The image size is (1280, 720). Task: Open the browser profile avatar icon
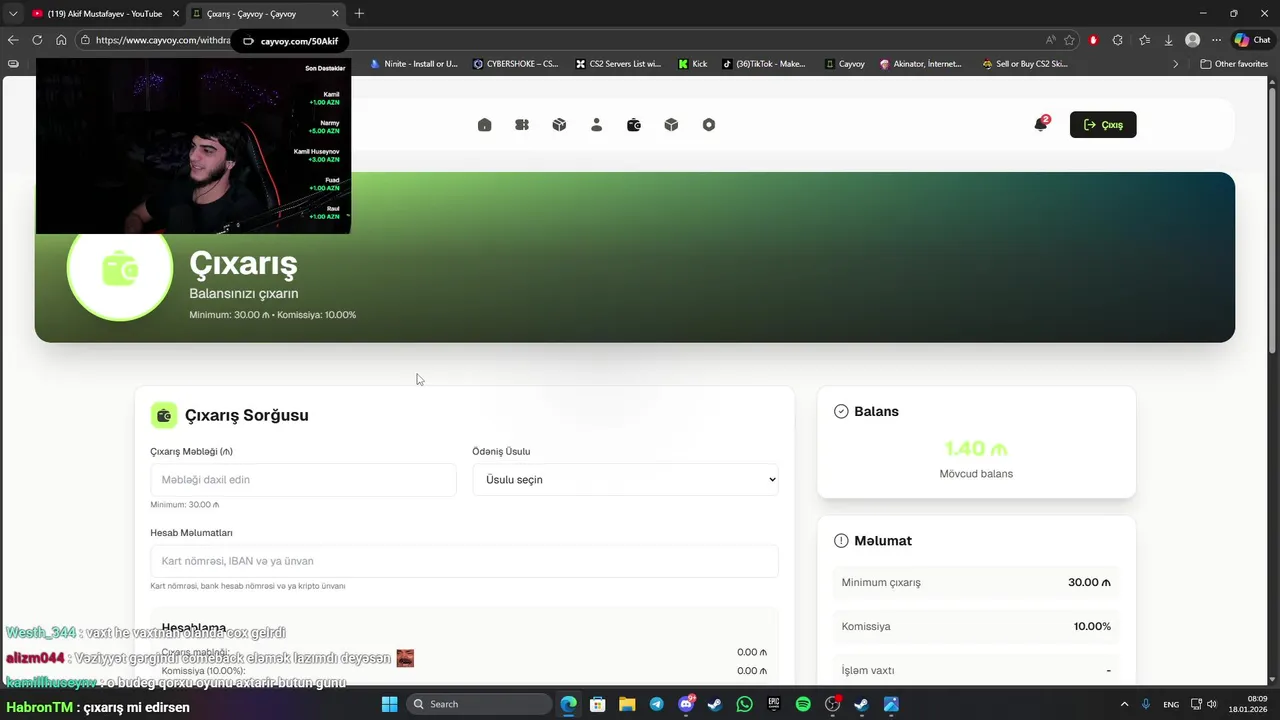(x=1192, y=40)
